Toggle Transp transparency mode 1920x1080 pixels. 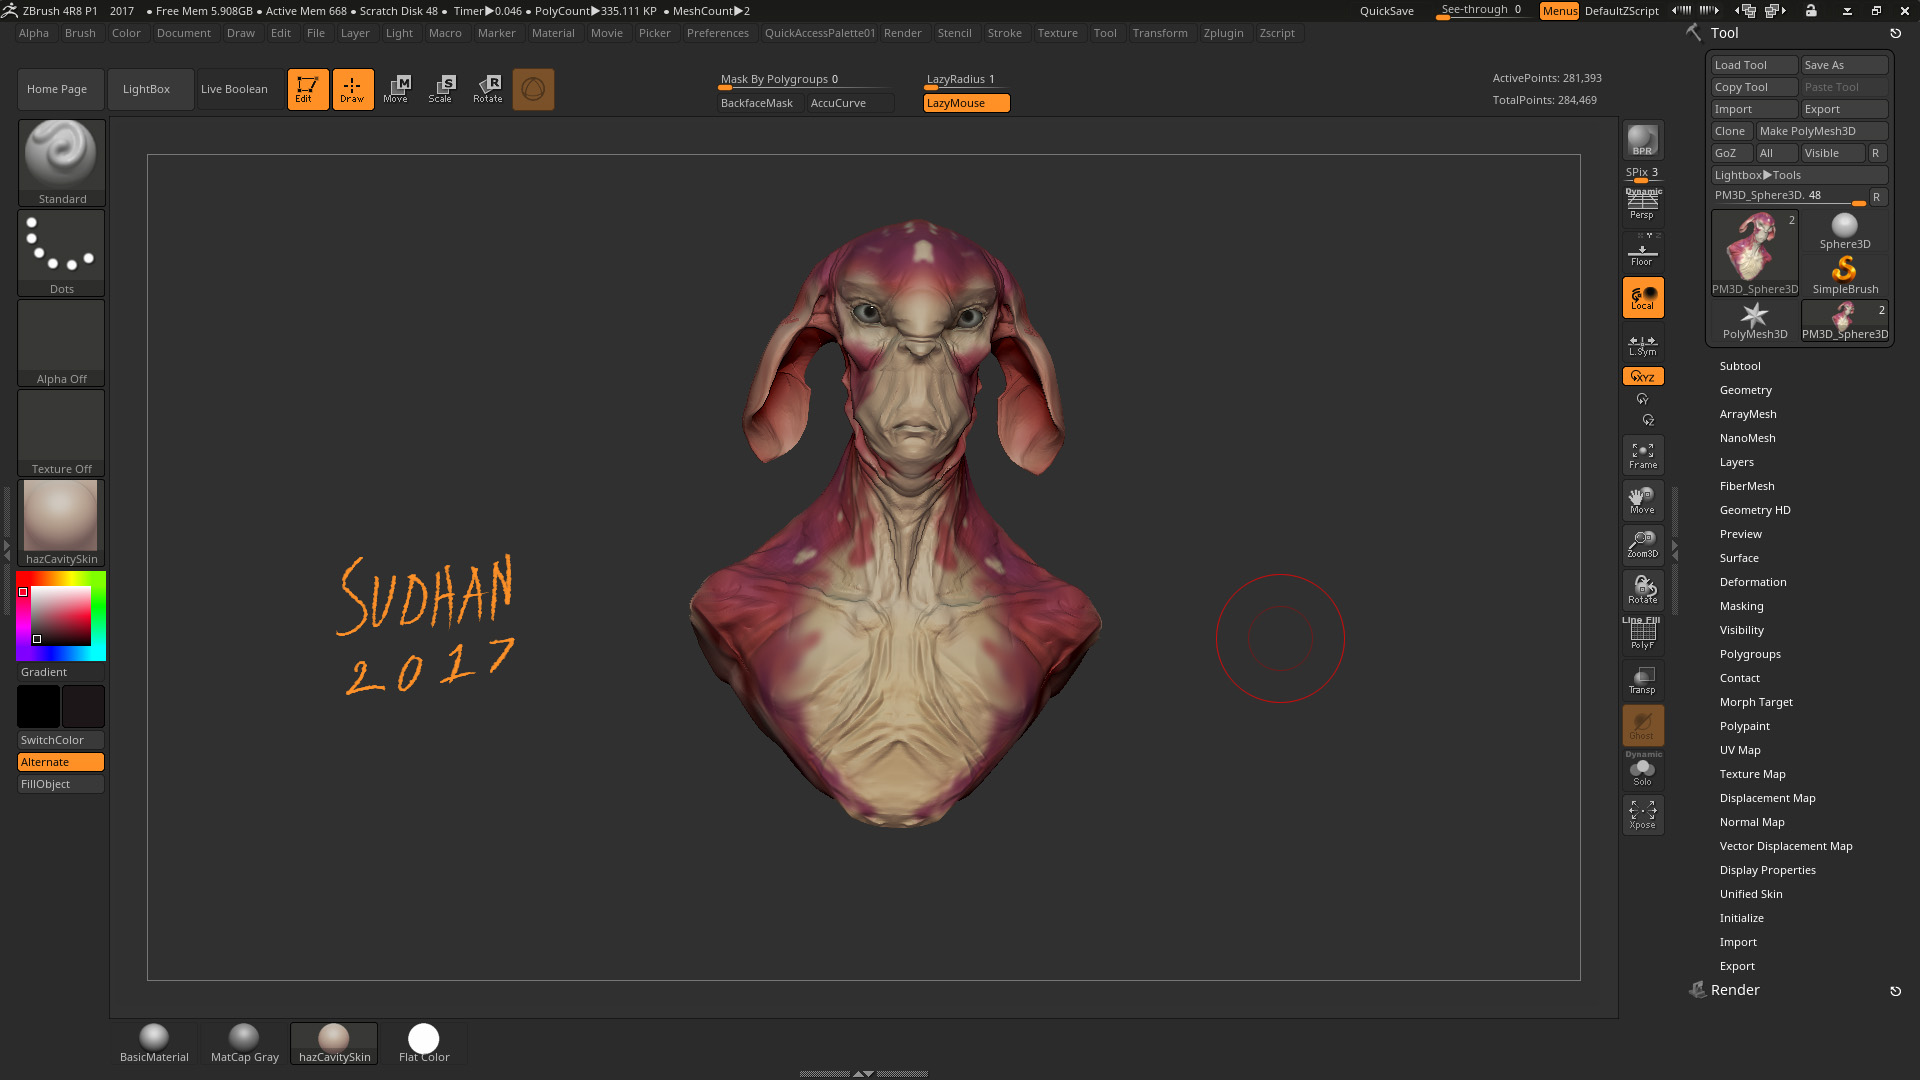tap(1643, 680)
